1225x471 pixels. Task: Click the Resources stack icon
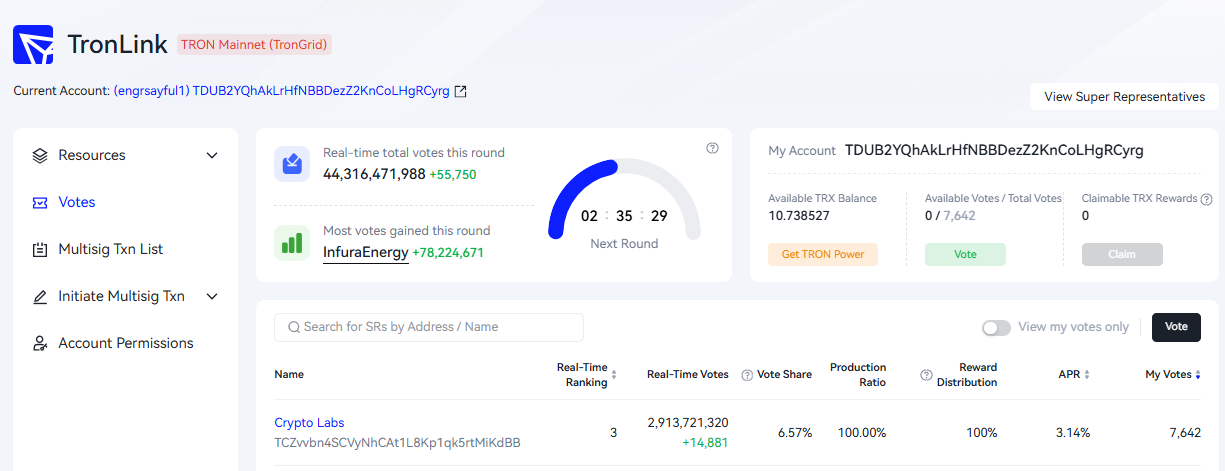(40, 155)
